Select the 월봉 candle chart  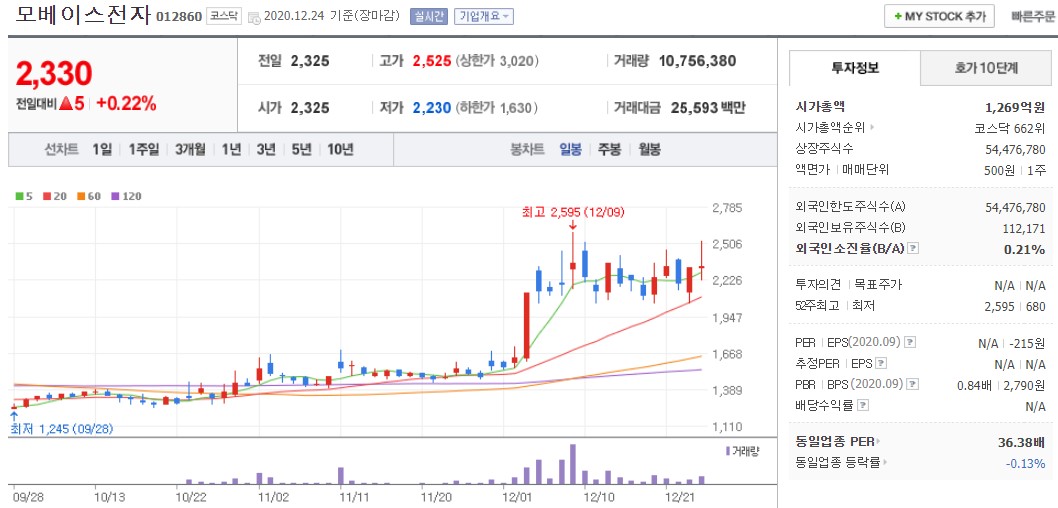[x=649, y=149]
